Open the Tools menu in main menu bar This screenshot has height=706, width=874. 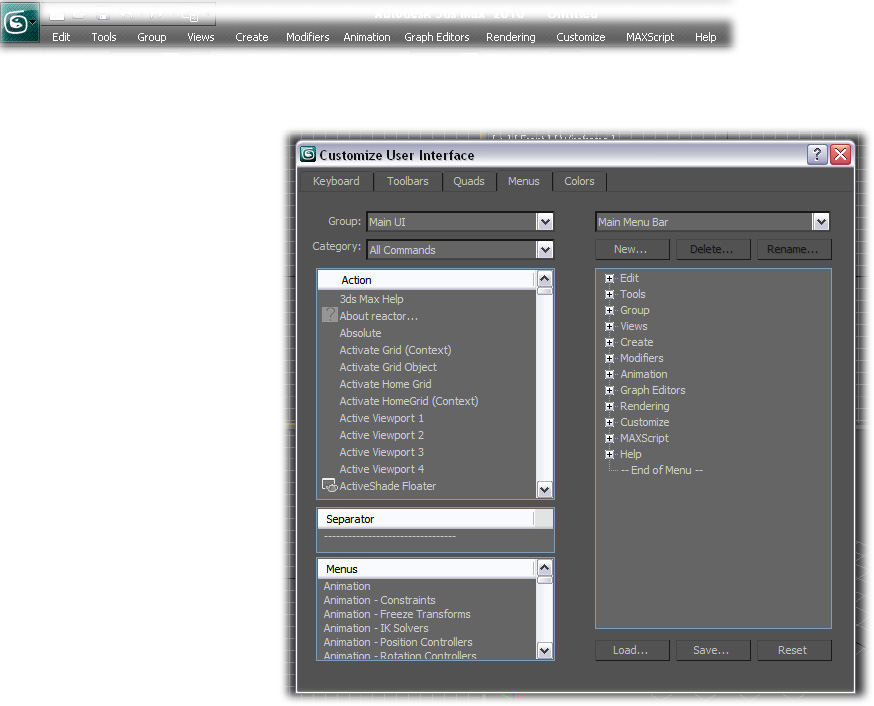104,37
